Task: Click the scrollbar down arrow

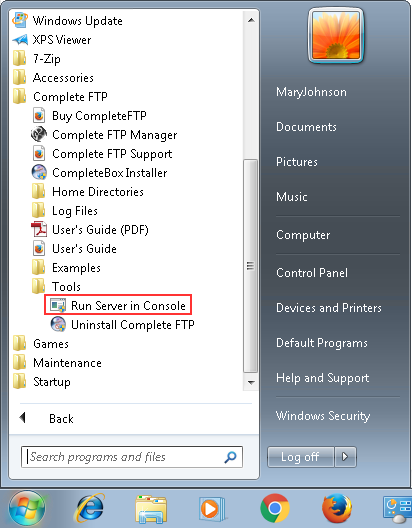Action: click(251, 383)
